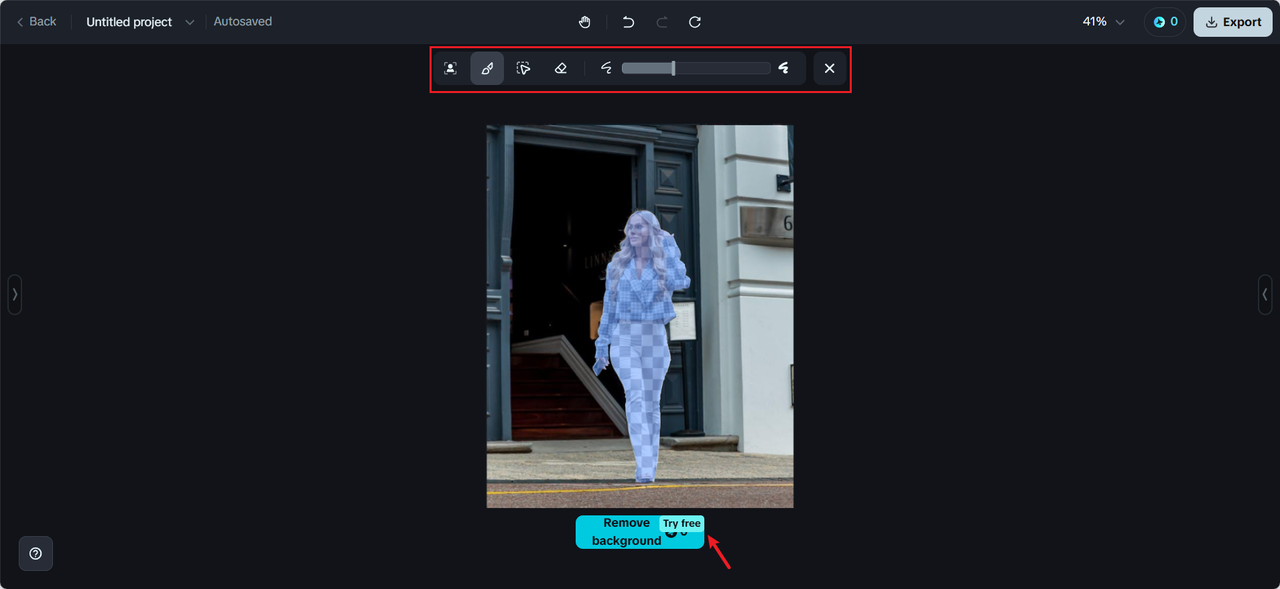Undo the last action
The width and height of the screenshot is (1280, 589).
click(x=628, y=22)
